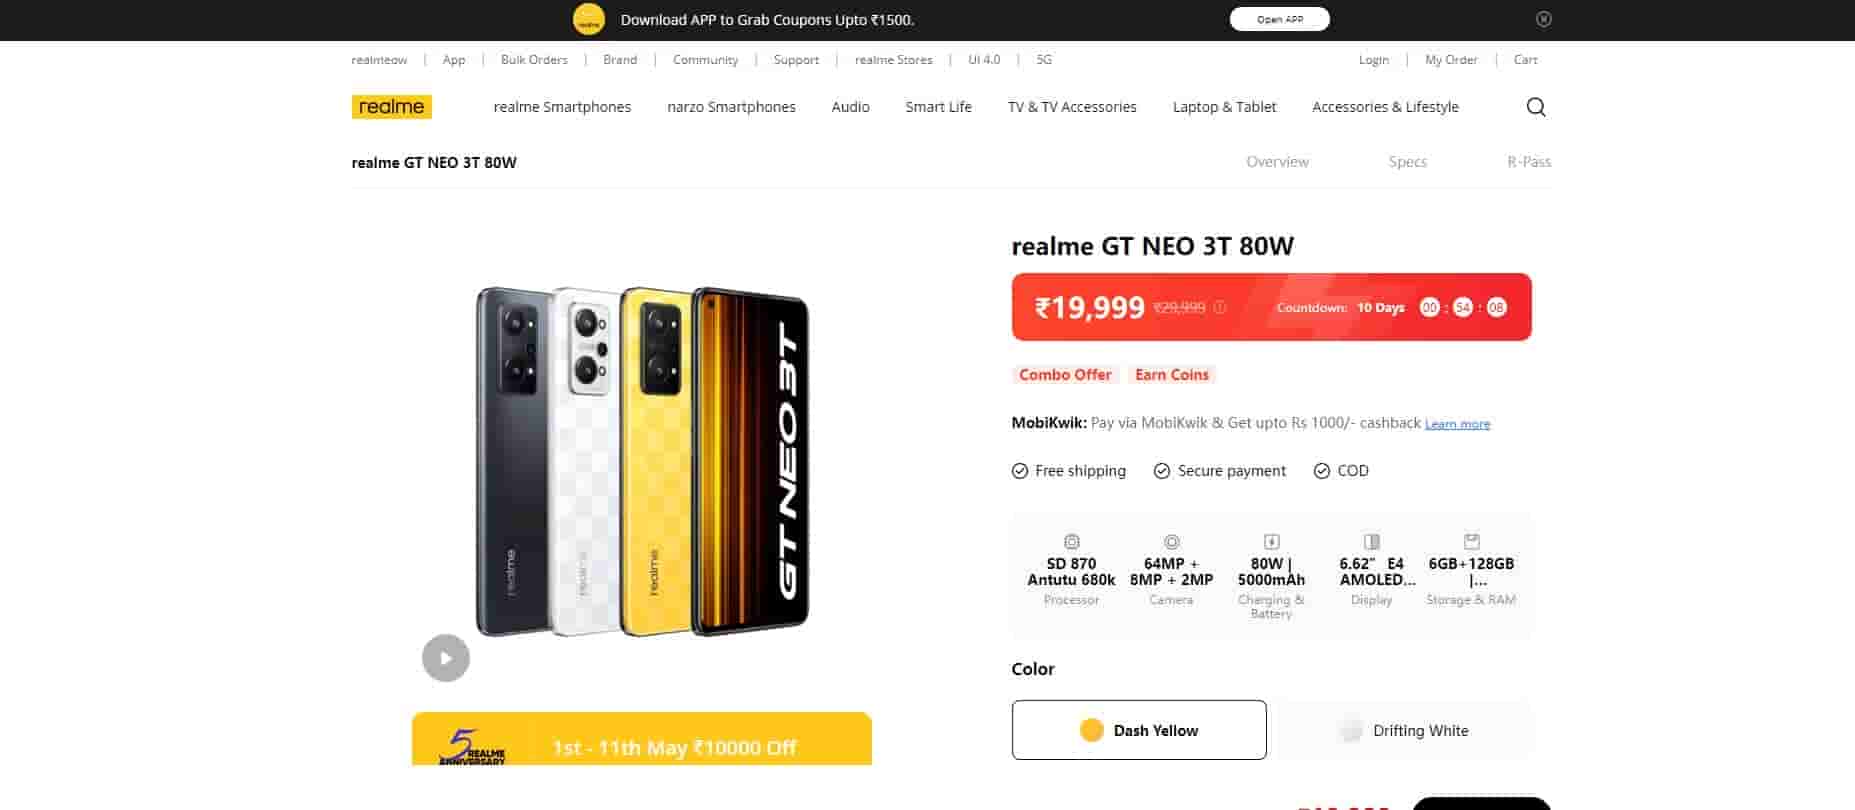Follow MobiKwik Learn more link
Viewport: 1855px width, 810px height.
[1457, 424]
